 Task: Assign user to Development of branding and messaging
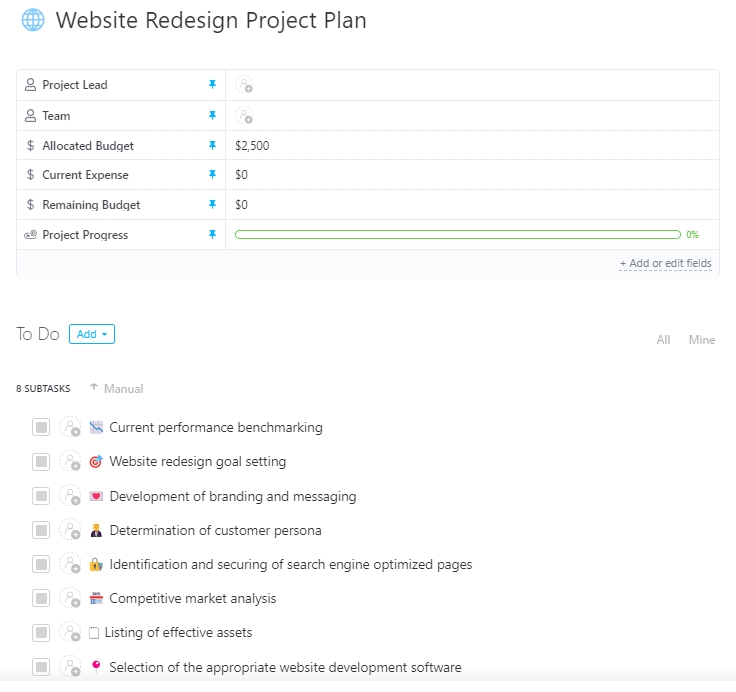[70, 496]
